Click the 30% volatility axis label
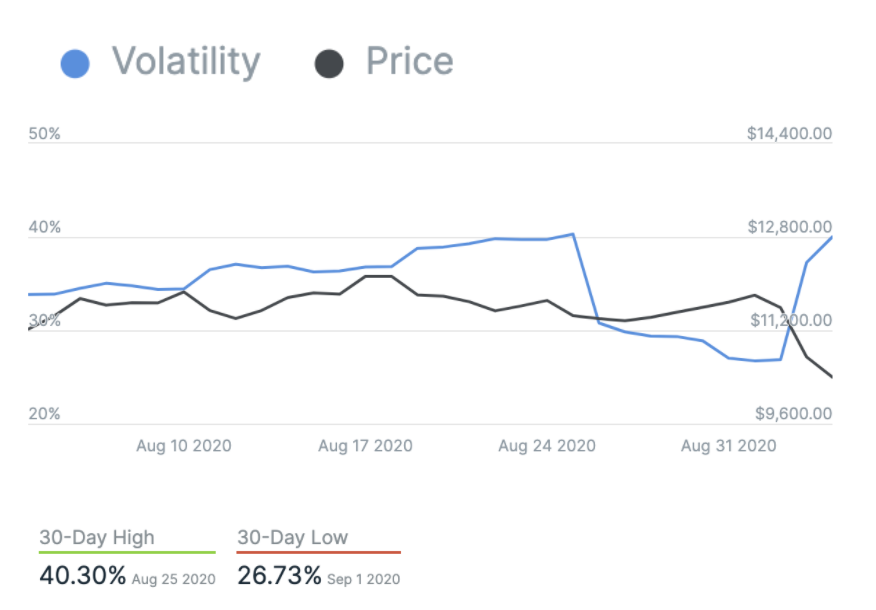Image resolution: width=876 pixels, height=610 pixels. pyautogui.click(x=45, y=321)
